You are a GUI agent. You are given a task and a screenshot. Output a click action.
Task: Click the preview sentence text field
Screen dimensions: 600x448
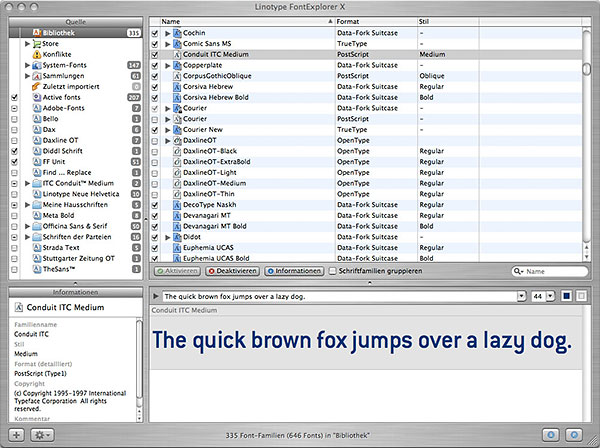[x=340, y=296]
